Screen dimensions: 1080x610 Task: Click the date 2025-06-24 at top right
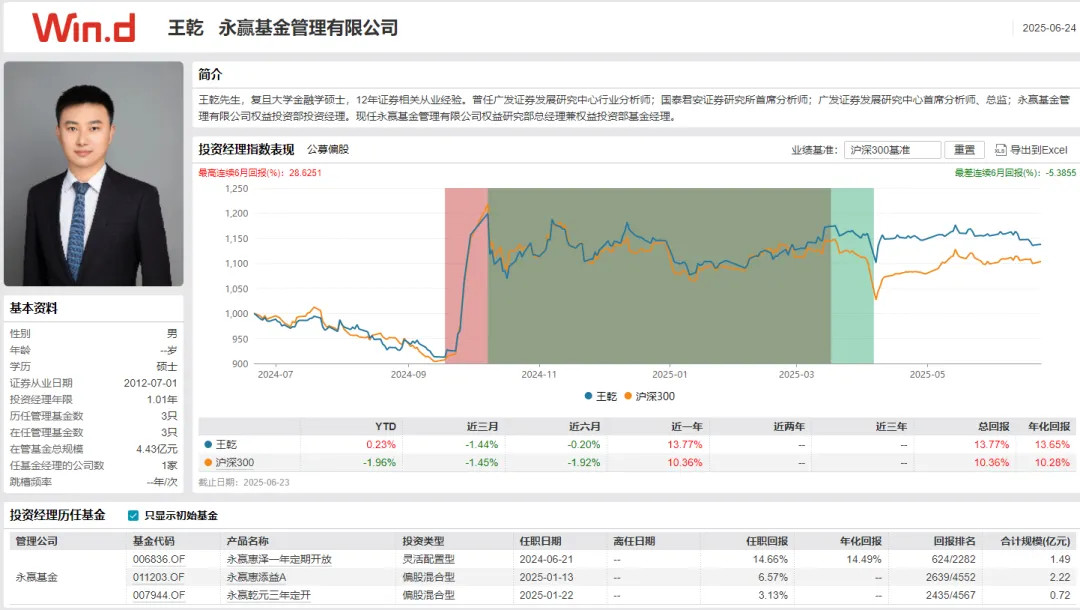point(1049,28)
